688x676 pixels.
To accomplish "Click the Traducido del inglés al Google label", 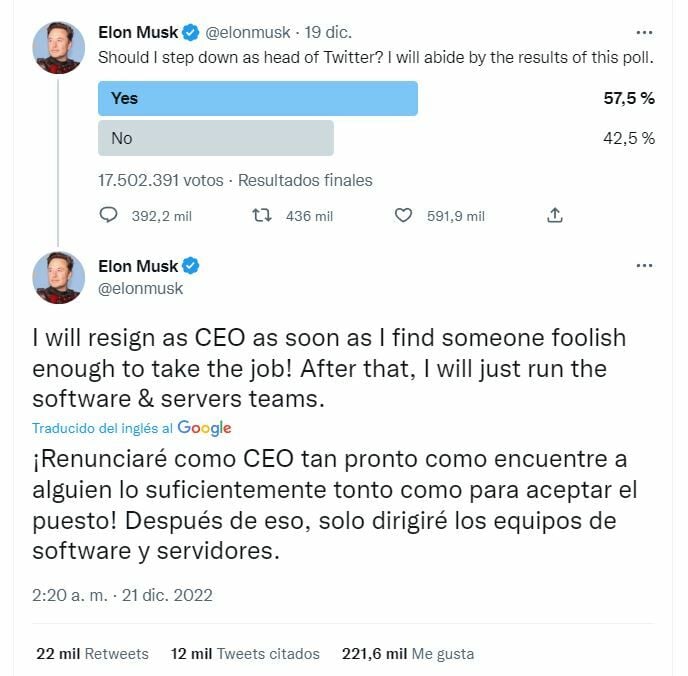I will (131, 428).
